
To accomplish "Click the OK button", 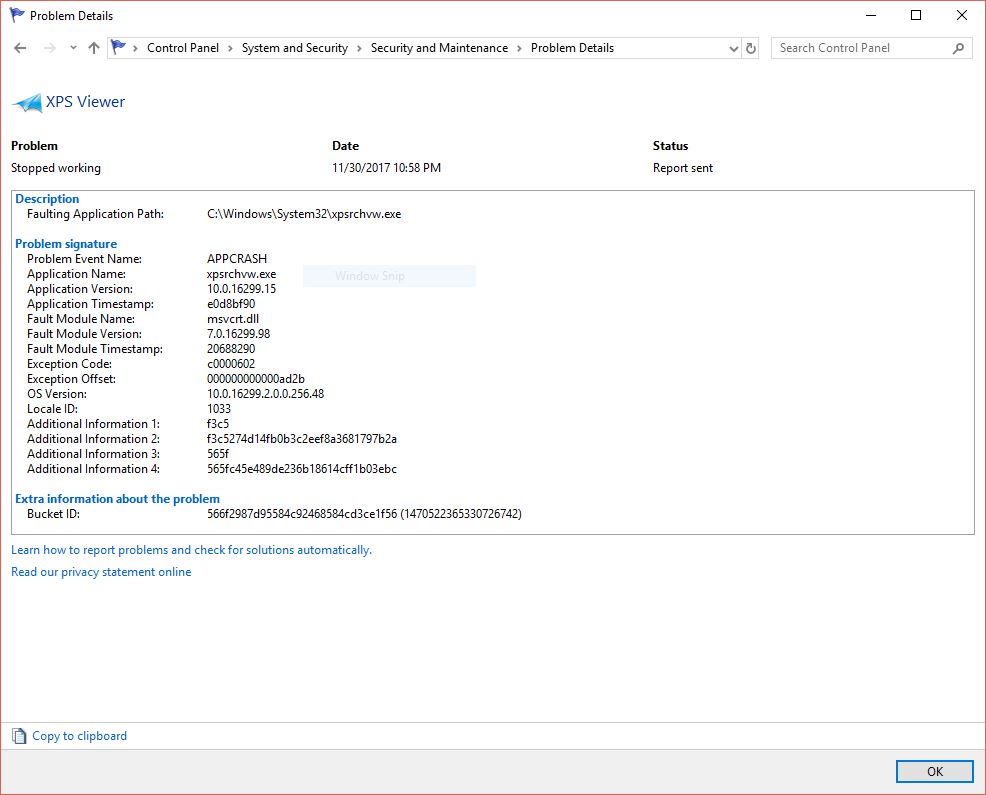I will click(934, 771).
